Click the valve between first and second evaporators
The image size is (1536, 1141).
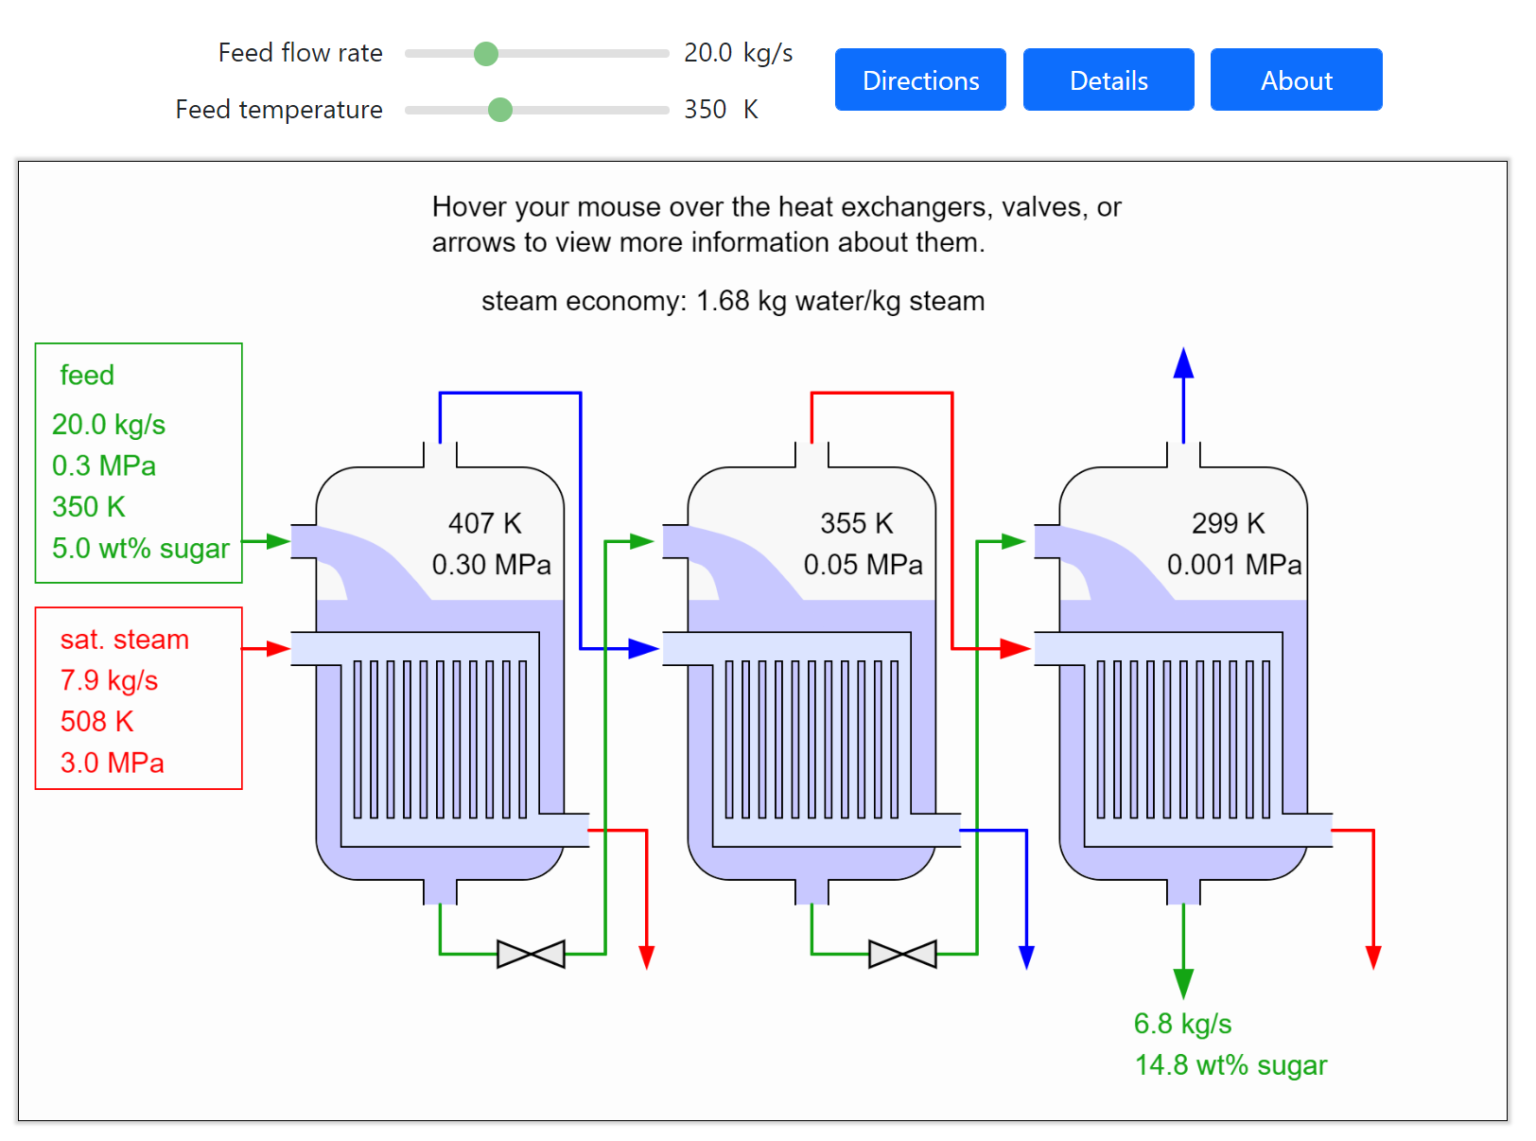pyautogui.click(x=531, y=954)
